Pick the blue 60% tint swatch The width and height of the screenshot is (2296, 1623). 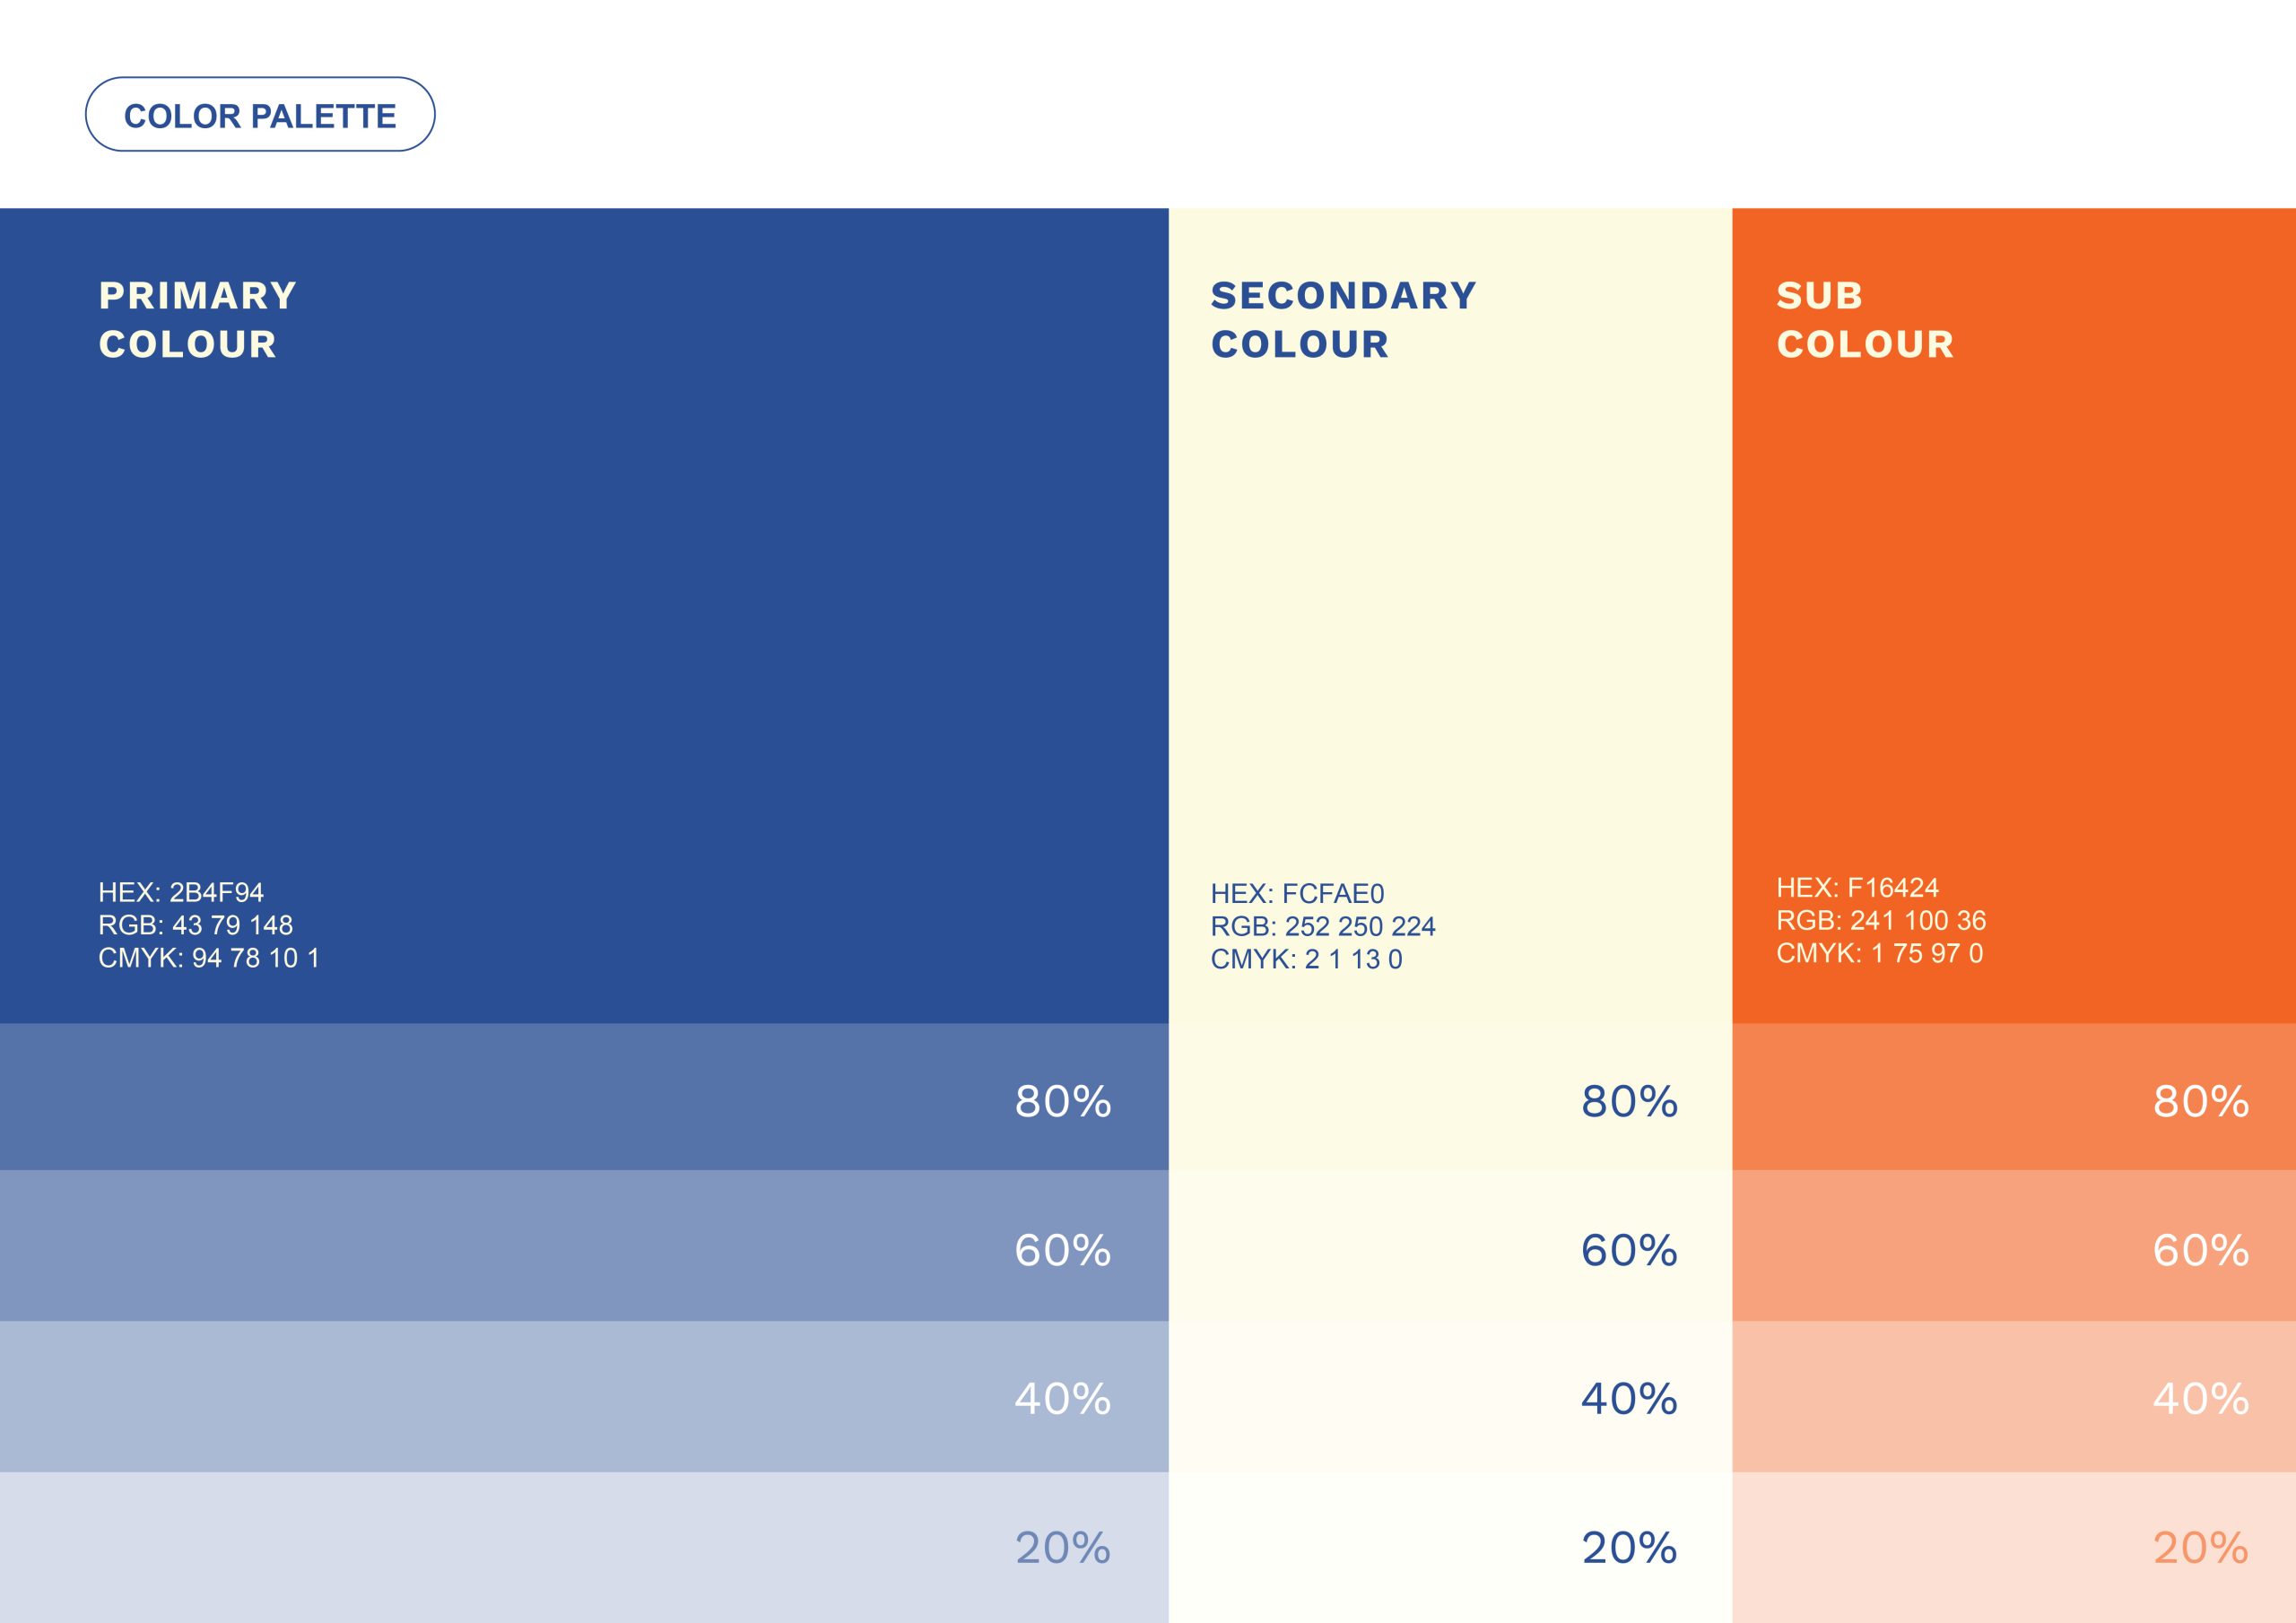click(584, 1246)
